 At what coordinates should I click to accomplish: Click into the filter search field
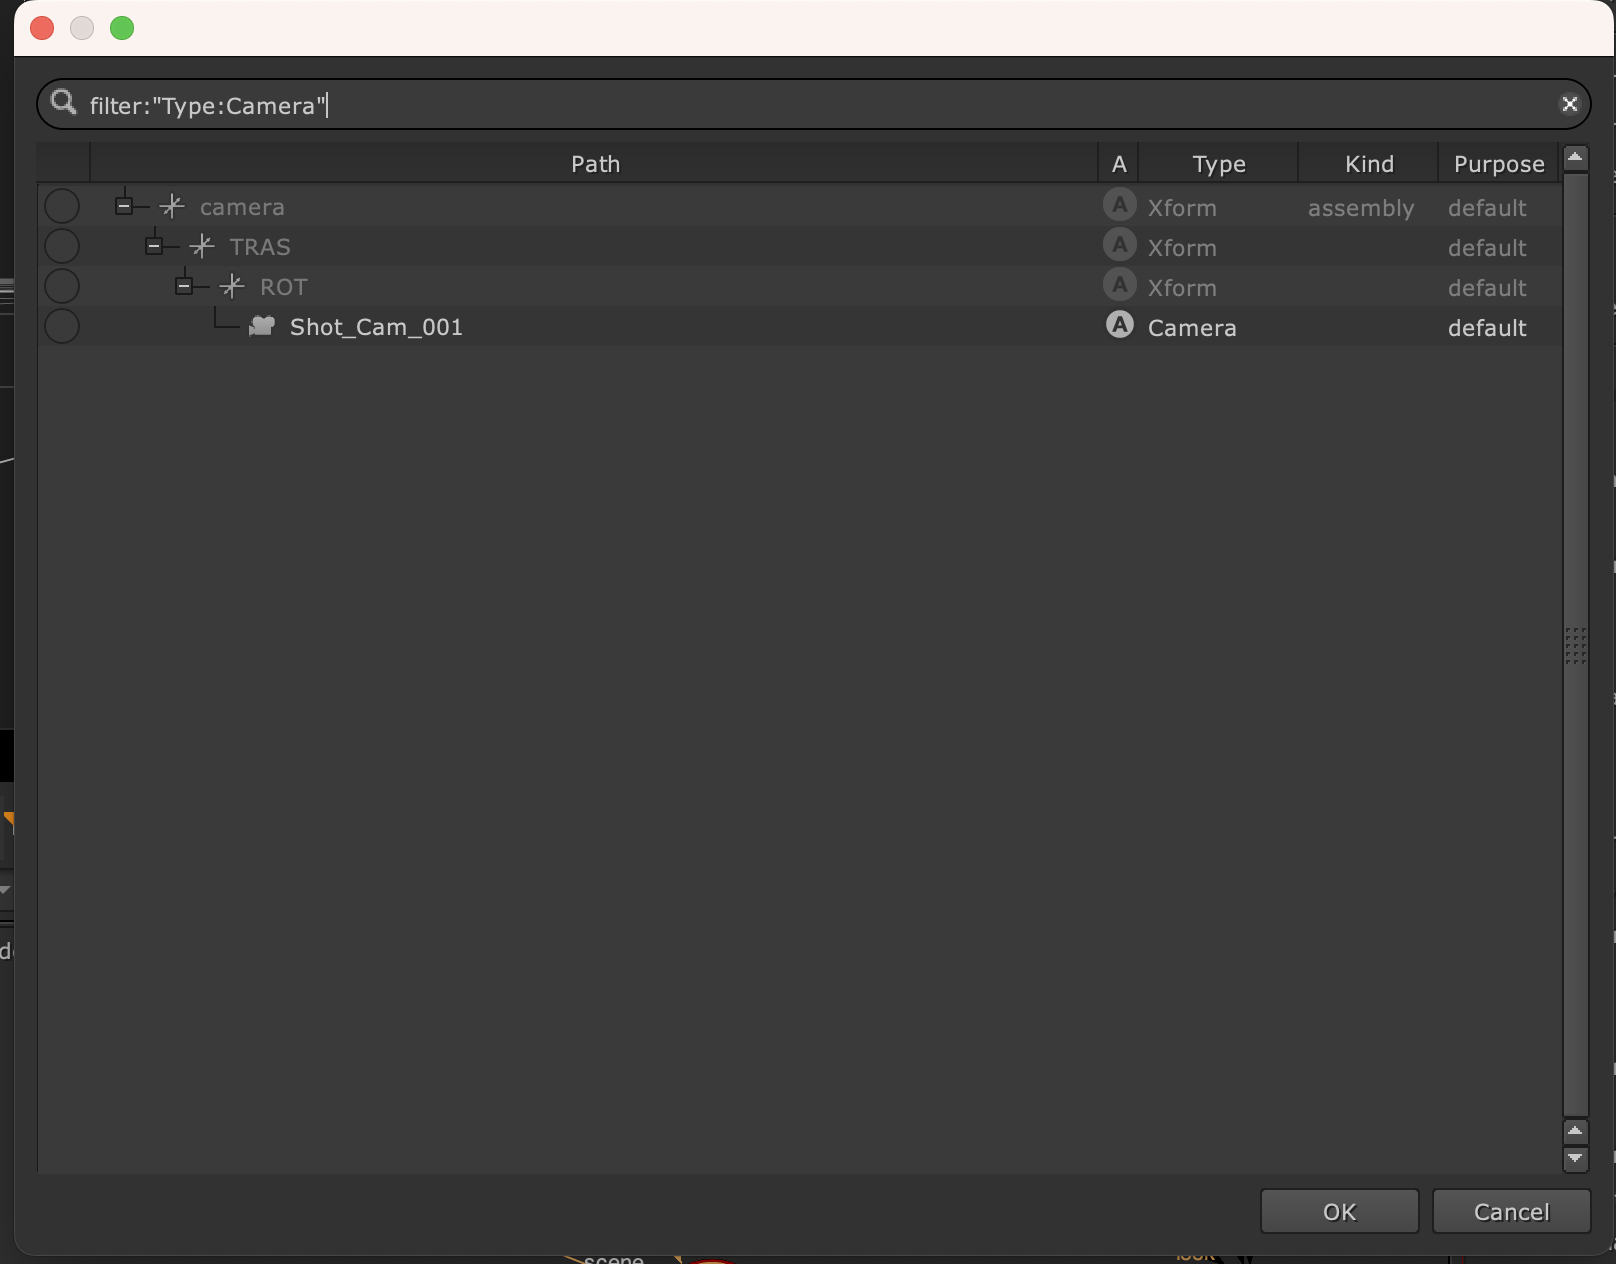point(800,105)
